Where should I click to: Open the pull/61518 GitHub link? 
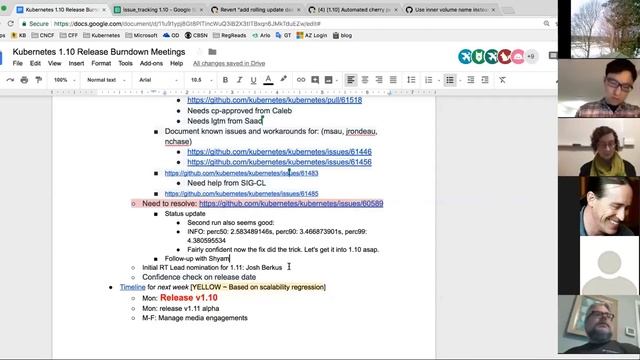tap(275, 100)
